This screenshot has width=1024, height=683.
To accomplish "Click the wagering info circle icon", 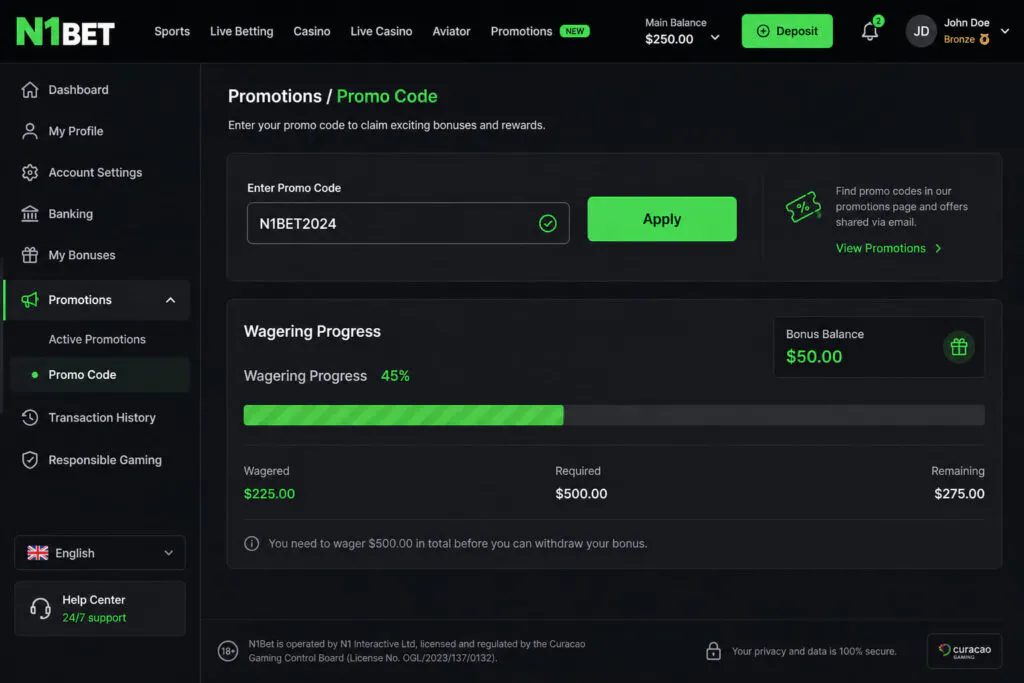I will (251, 543).
